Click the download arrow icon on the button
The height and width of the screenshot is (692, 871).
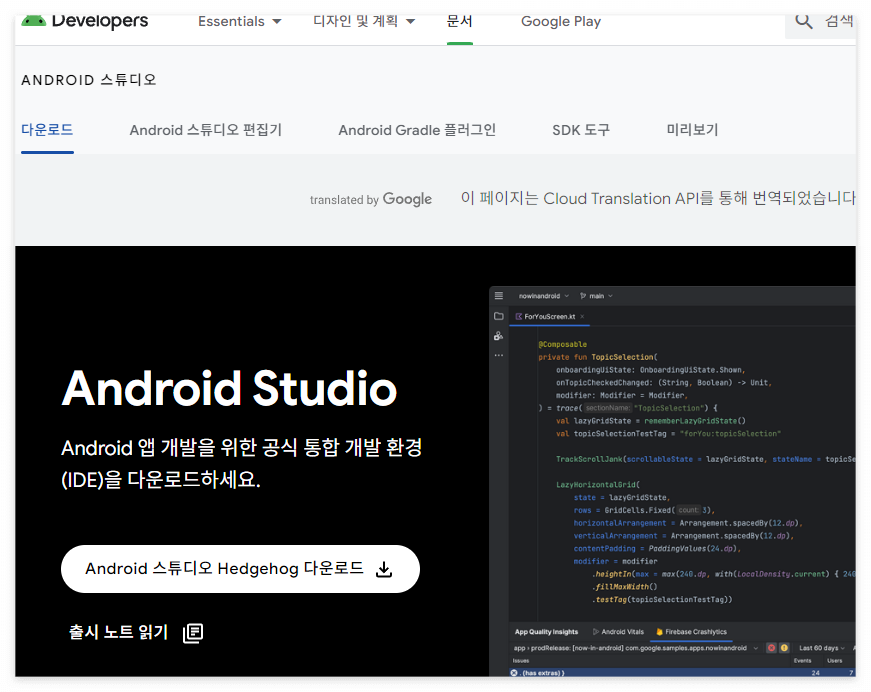[384, 569]
